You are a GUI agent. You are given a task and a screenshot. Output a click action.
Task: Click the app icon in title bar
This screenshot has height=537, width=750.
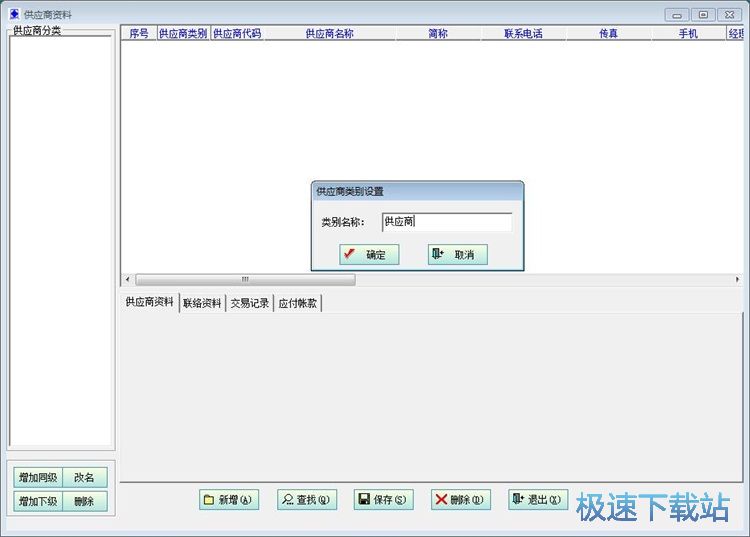point(15,14)
